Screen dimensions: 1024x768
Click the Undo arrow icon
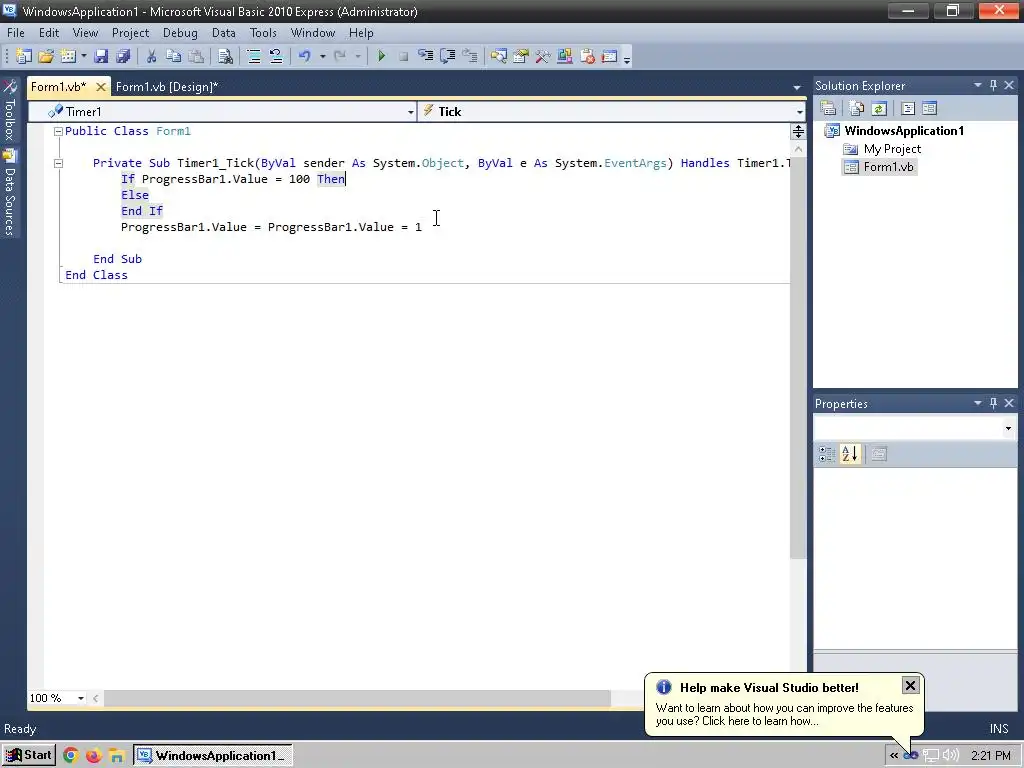(304, 57)
